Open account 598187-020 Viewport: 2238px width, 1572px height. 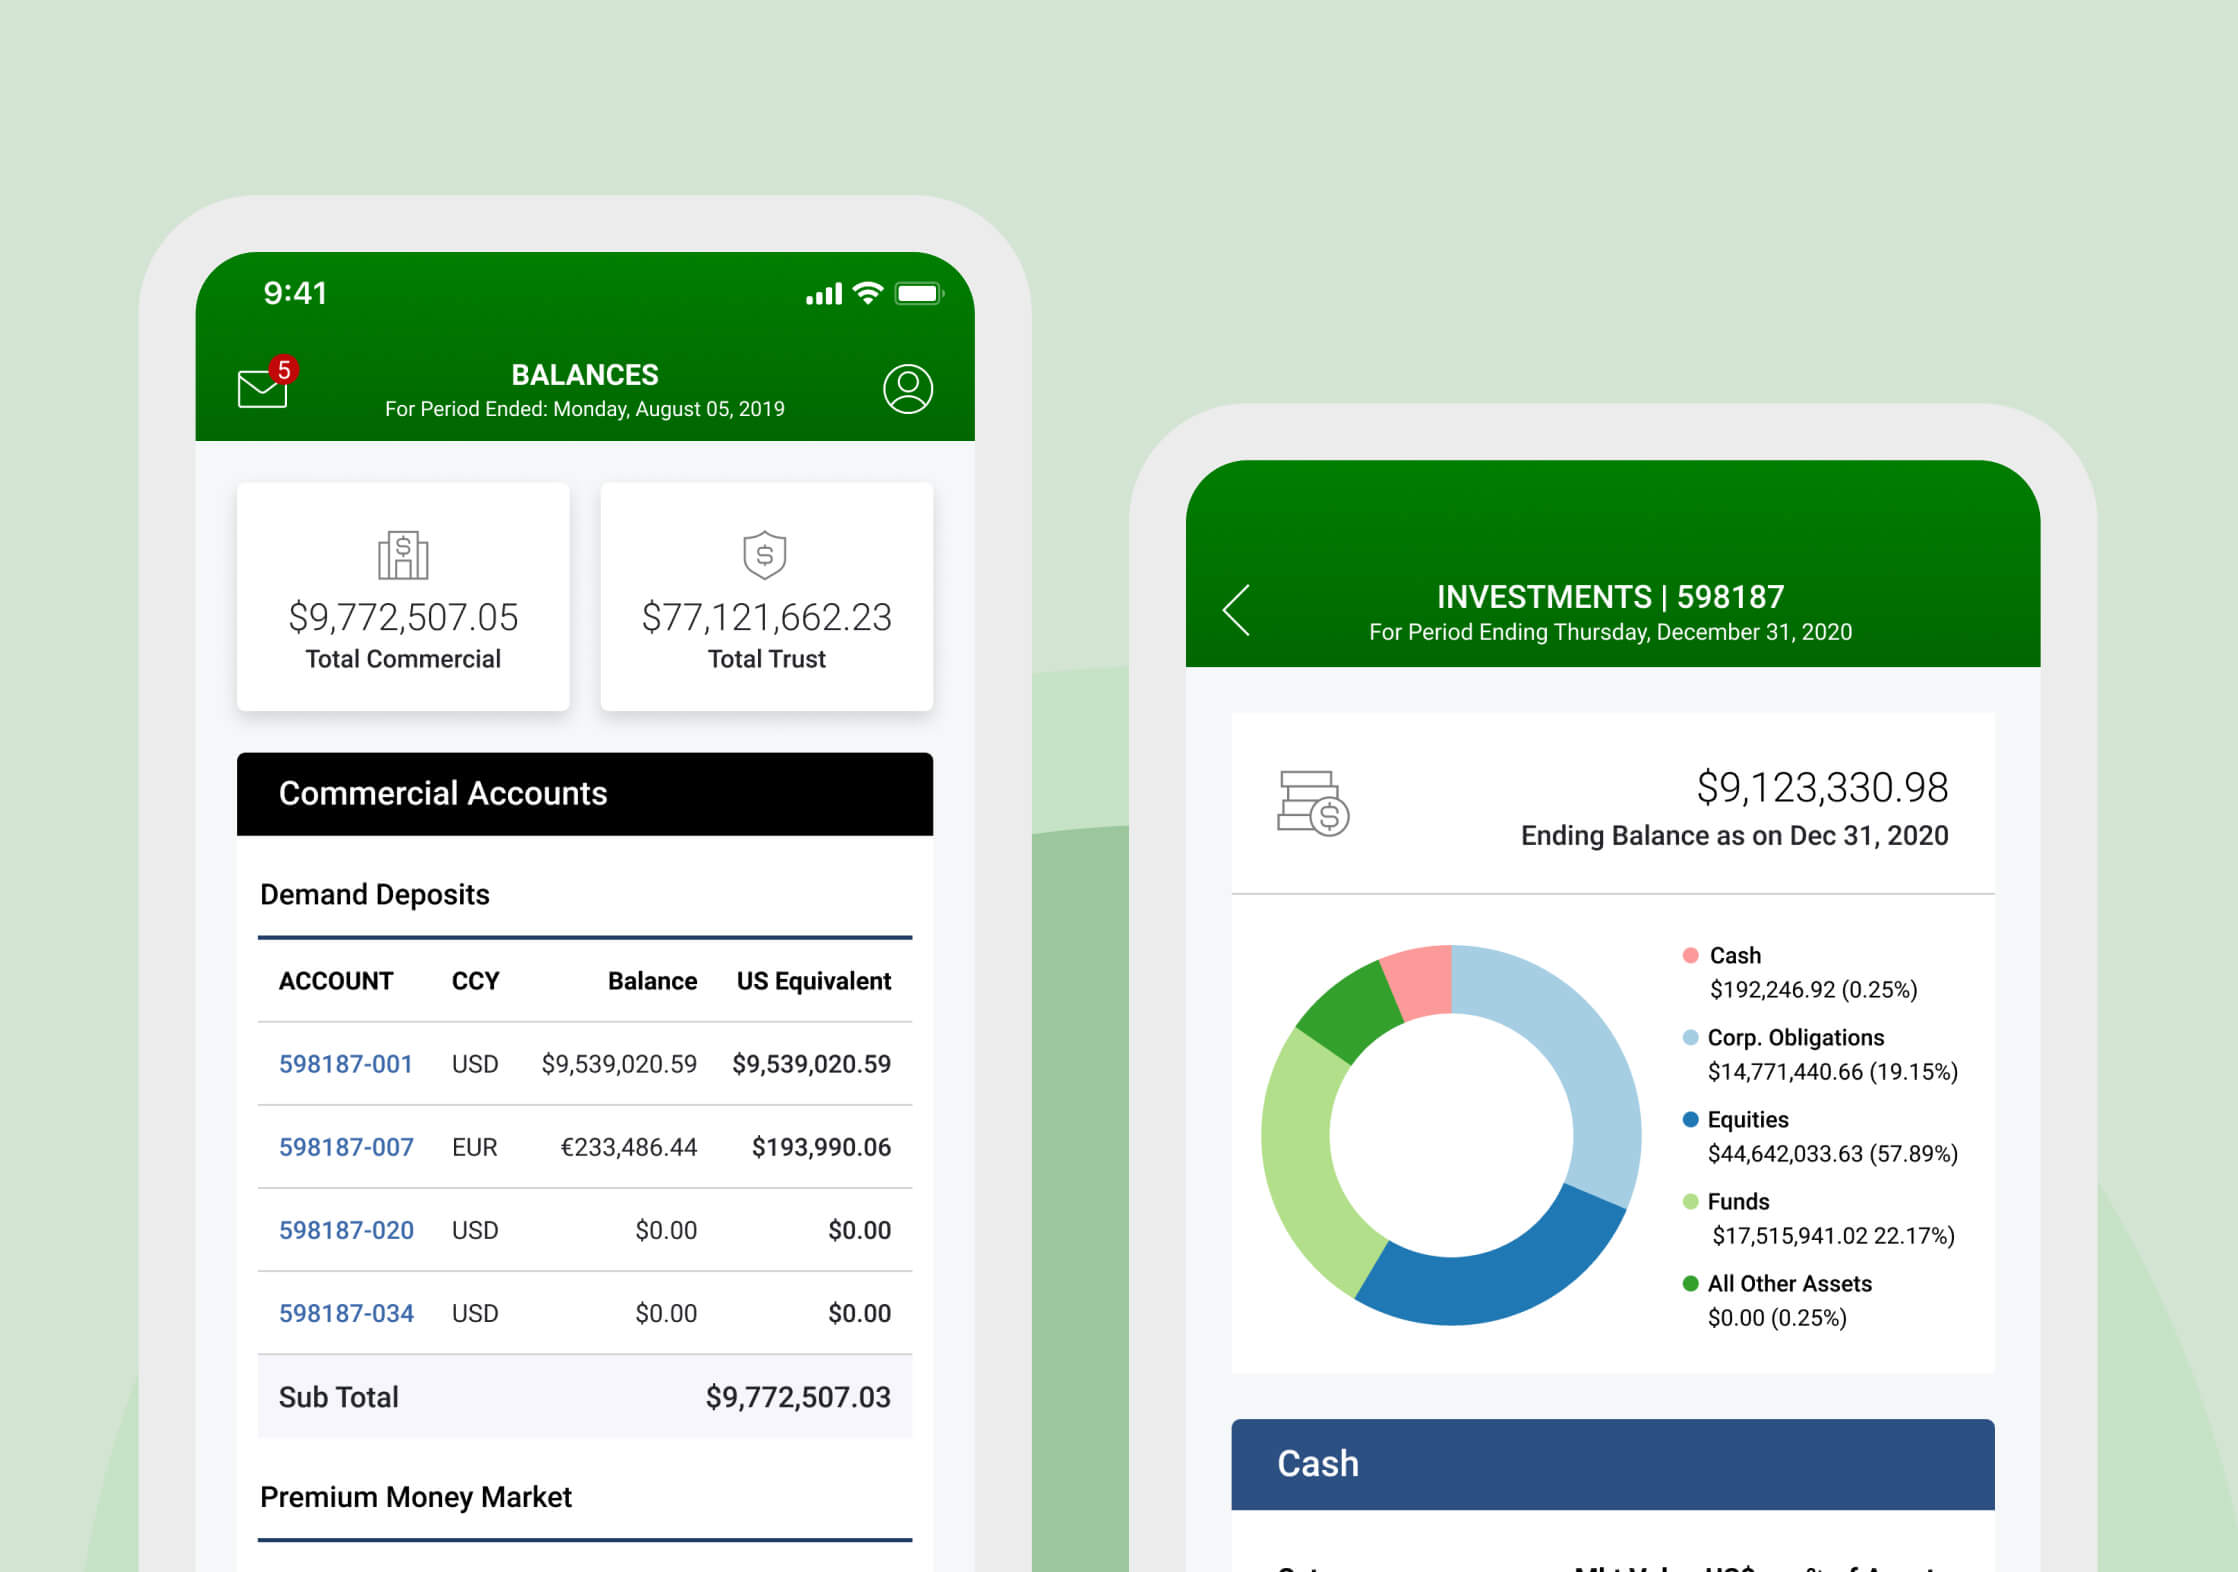pos(346,1230)
